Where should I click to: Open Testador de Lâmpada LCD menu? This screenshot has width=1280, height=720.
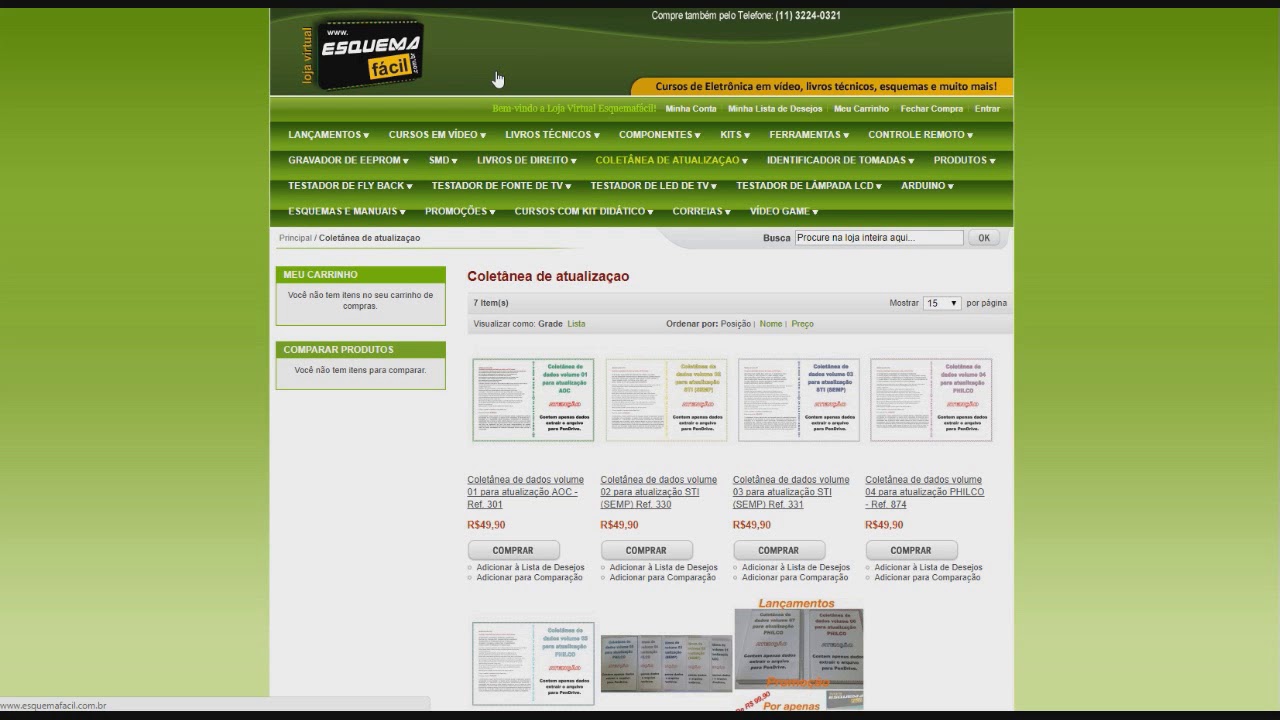[x=809, y=186]
